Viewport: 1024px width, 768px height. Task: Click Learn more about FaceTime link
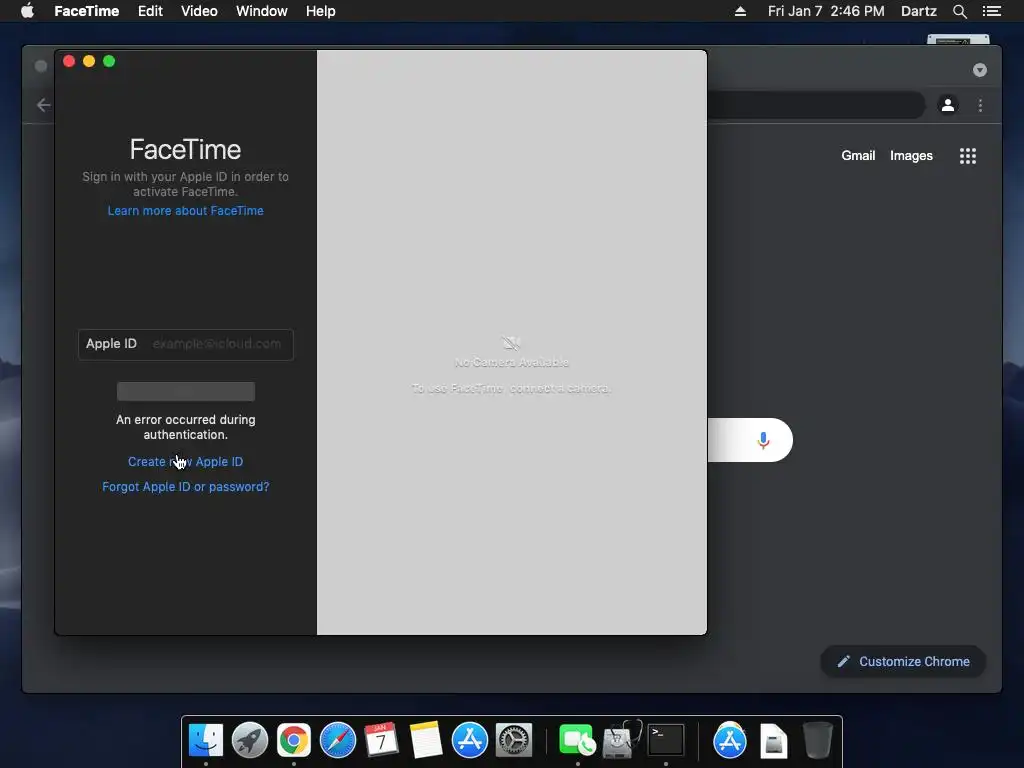[x=185, y=211]
